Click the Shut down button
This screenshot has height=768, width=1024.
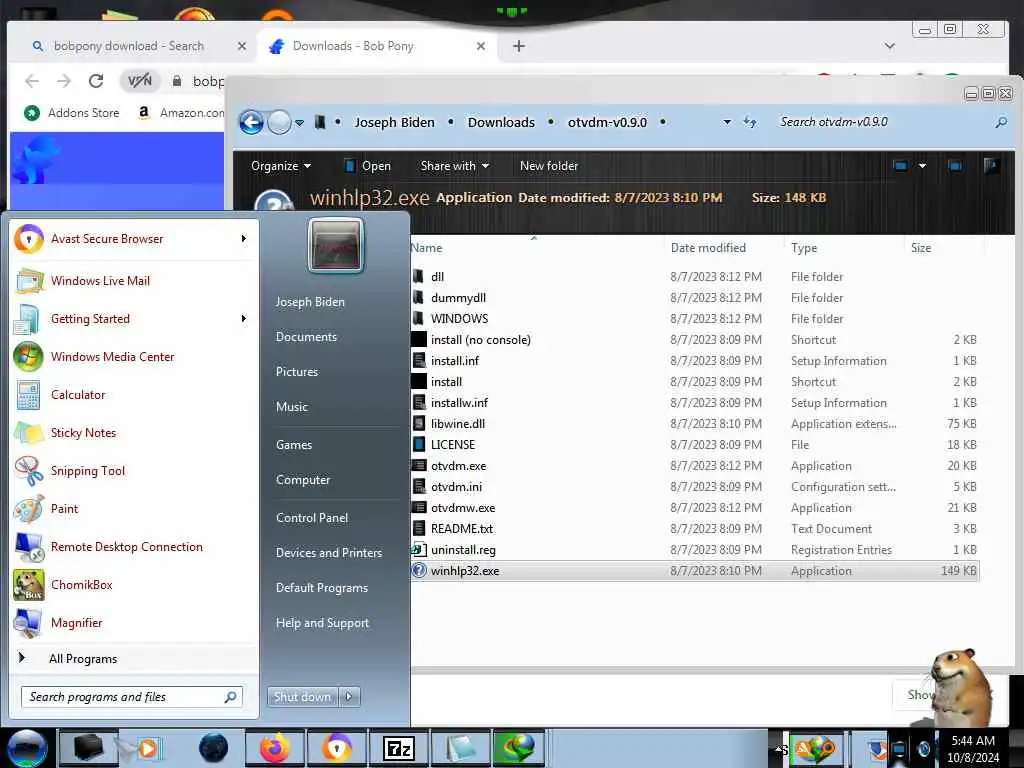point(302,697)
